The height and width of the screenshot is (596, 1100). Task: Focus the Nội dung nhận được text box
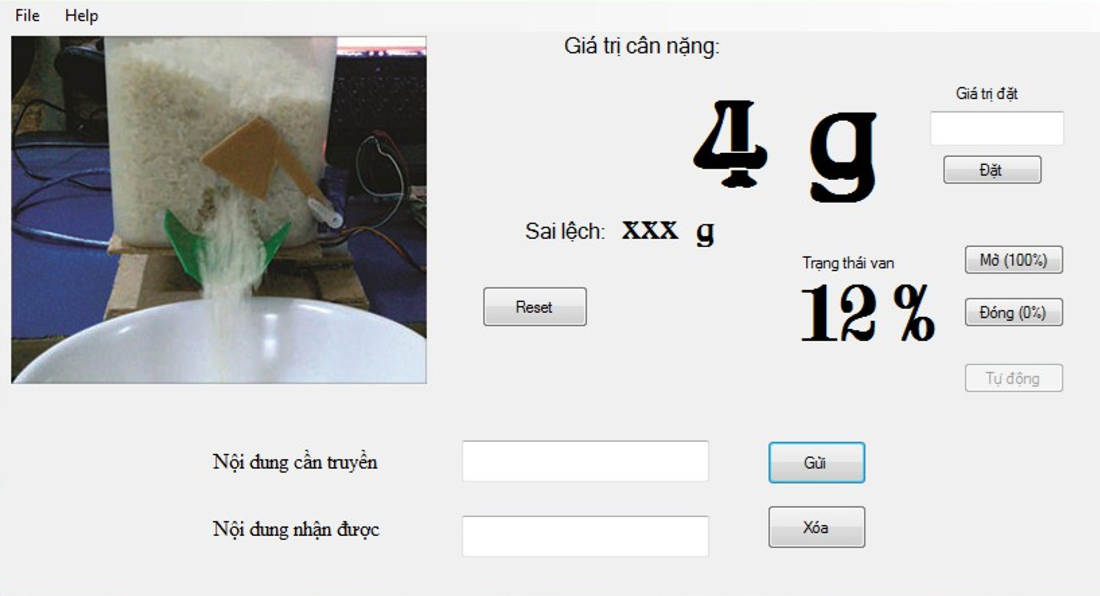coord(585,536)
